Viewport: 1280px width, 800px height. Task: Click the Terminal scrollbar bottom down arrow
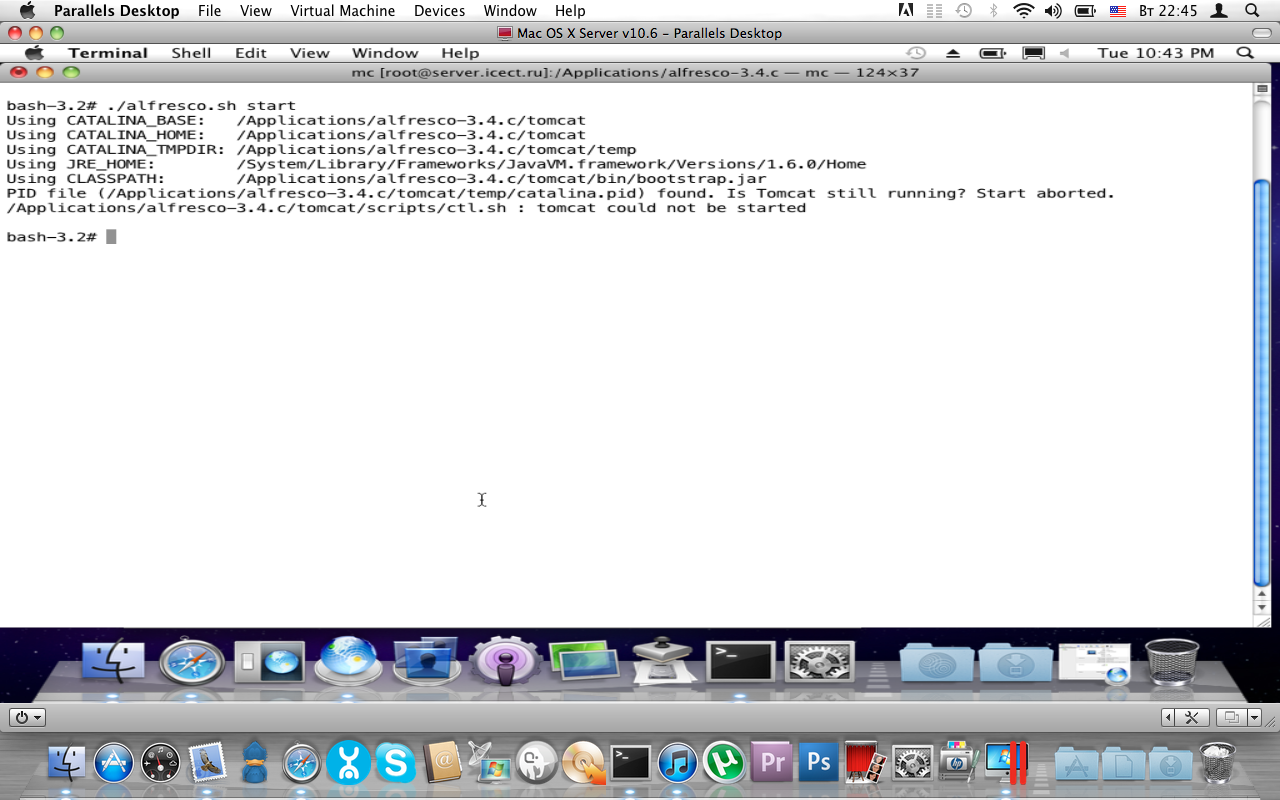point(1261,609)
